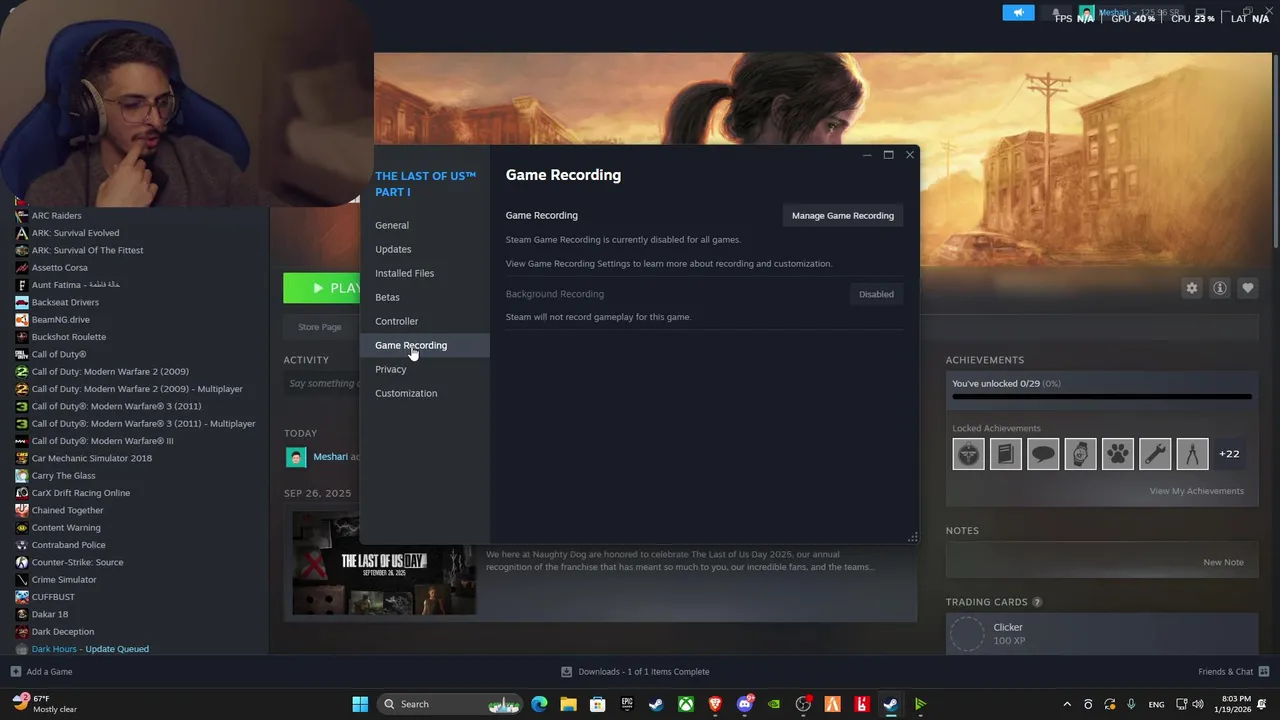The image size is (1280, 720).
Task: Click the green PLAY button
Action: (322, 288)
